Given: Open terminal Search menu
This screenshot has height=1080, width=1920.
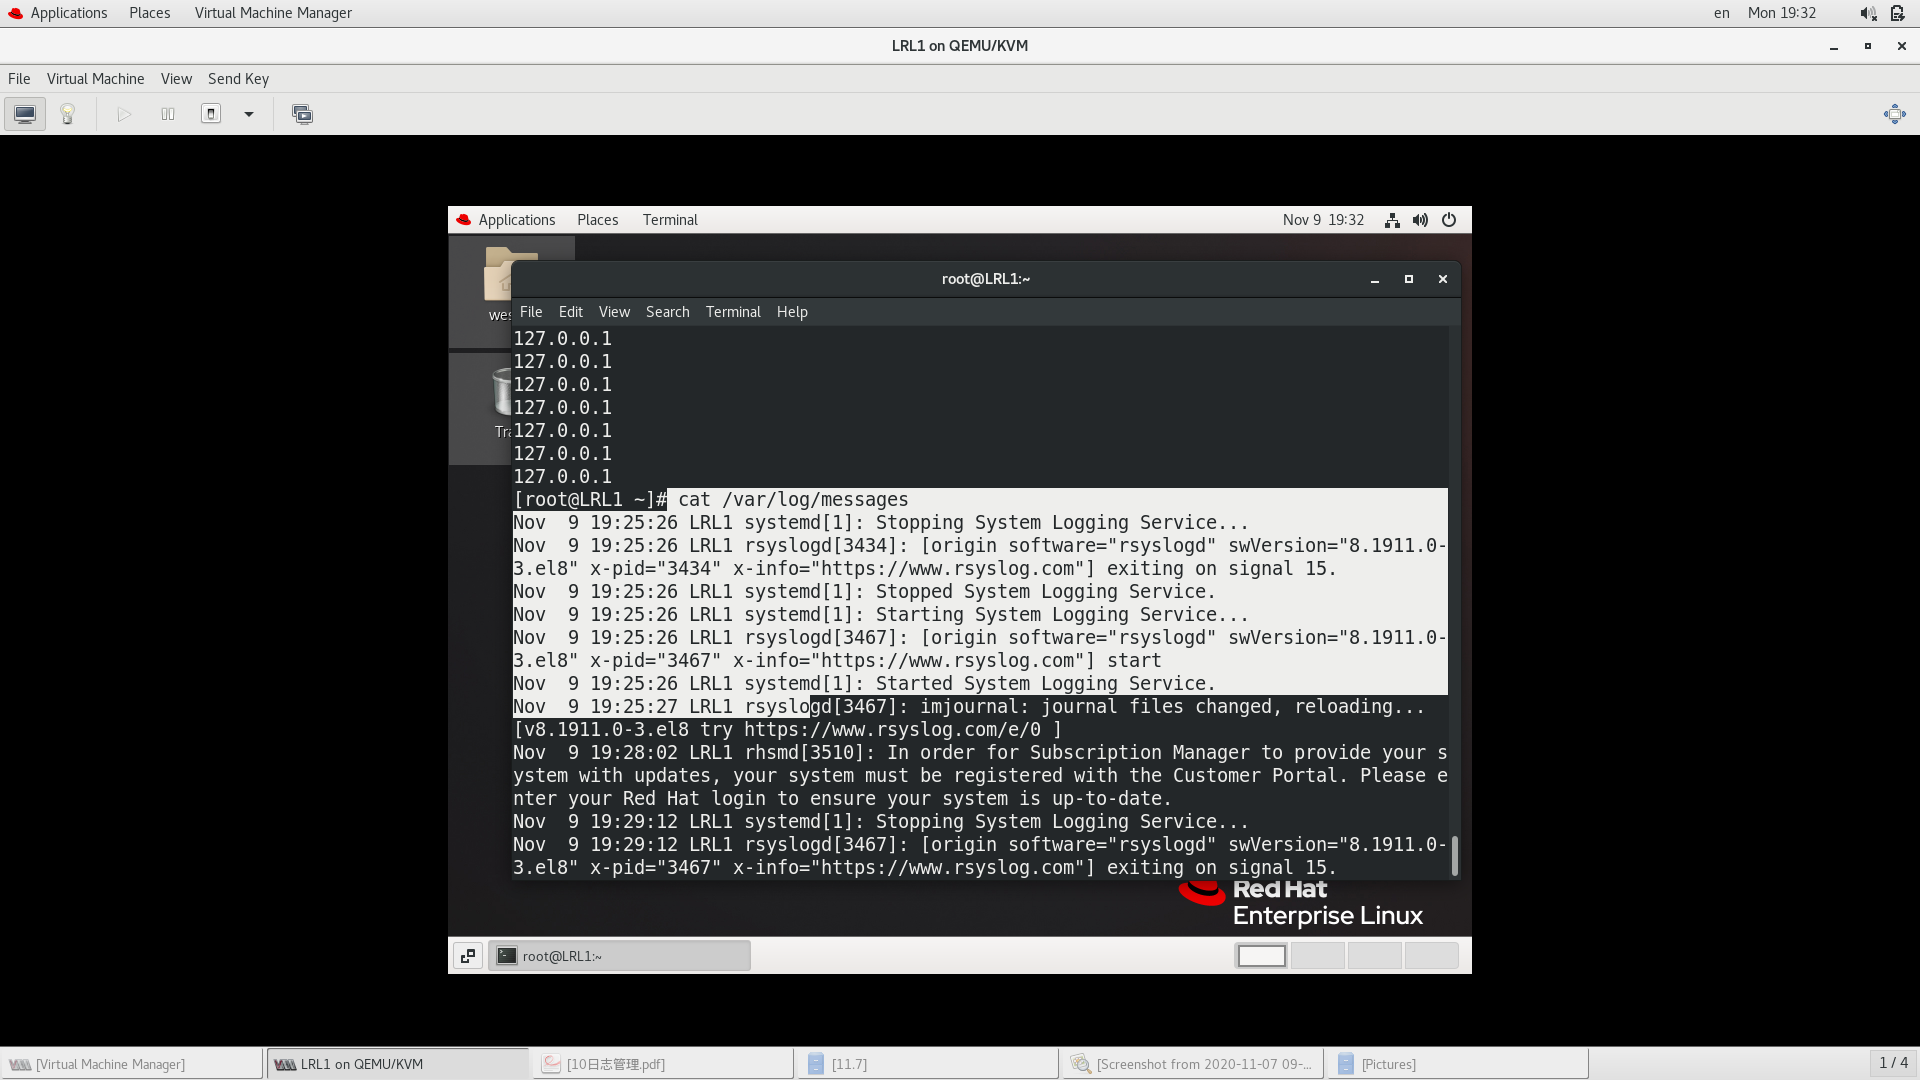Looking at the screenshot, I should click(667, 312).
